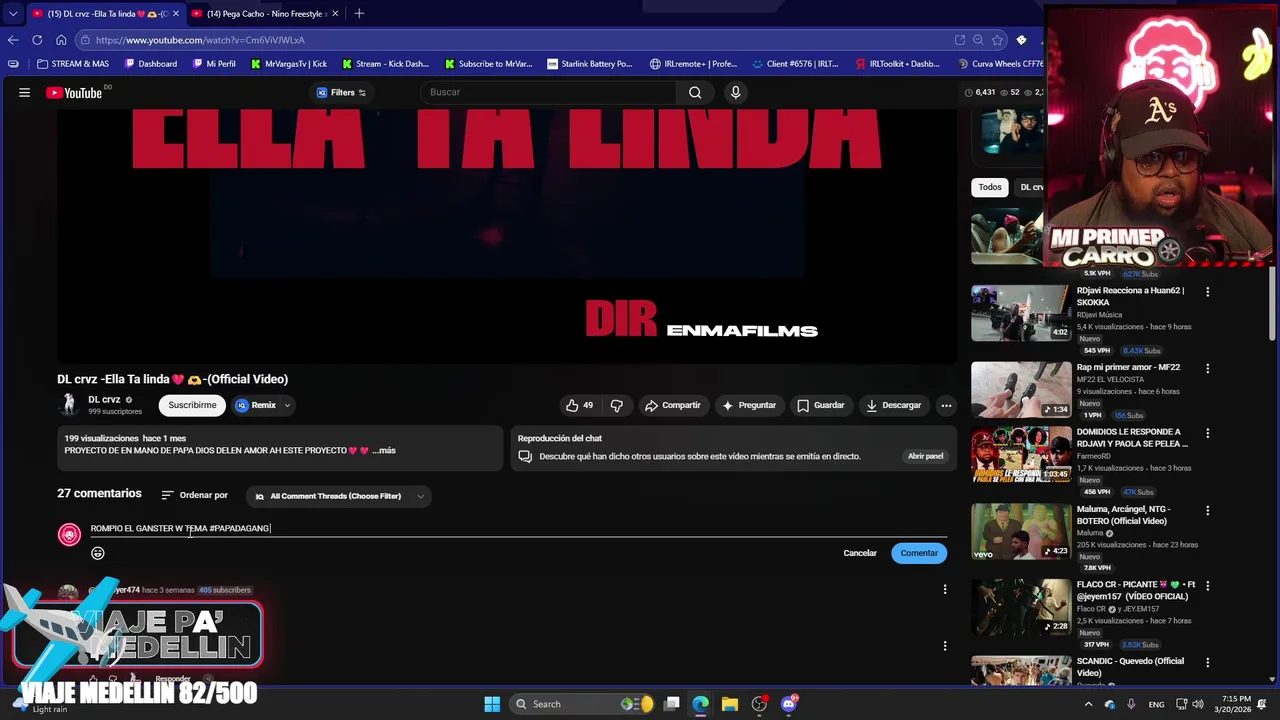Go to the YouTube home logo
This screenshot has width=1280, height=720.
coord(74,92)
